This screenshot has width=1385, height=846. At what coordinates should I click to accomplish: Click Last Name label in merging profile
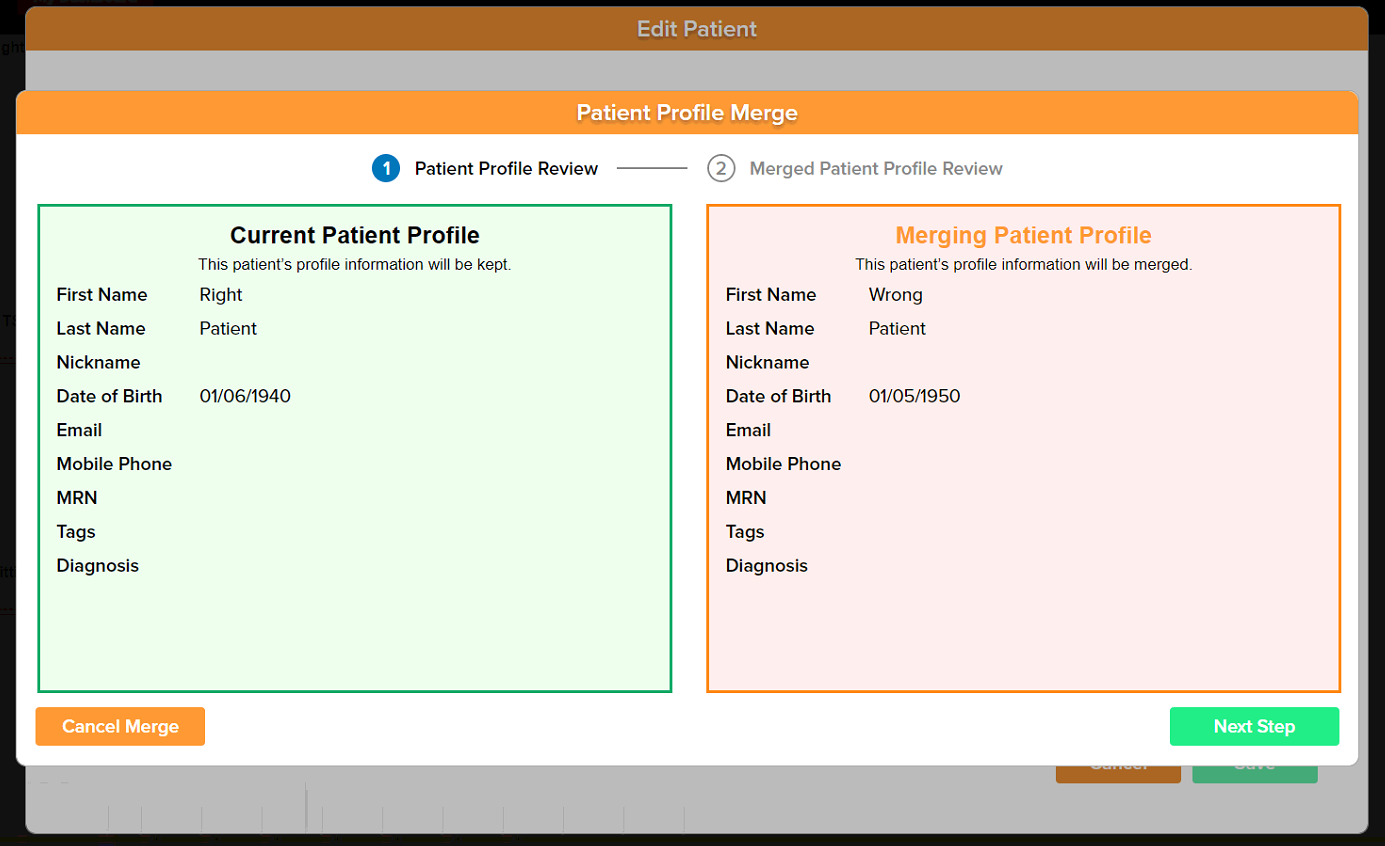770,329
